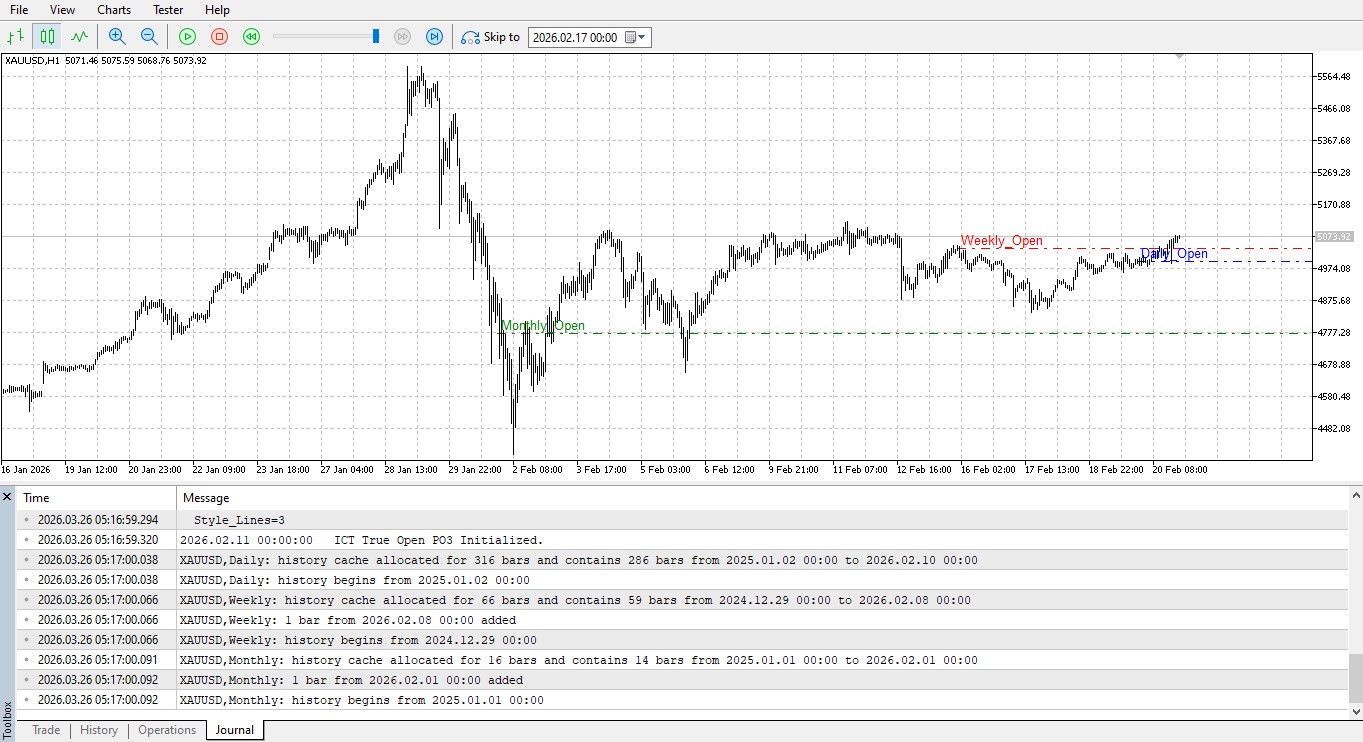This screenshot has height=742, width=1363.
Task: Select the Style_Lines=3 journal row
Action: tap(682, 520)
